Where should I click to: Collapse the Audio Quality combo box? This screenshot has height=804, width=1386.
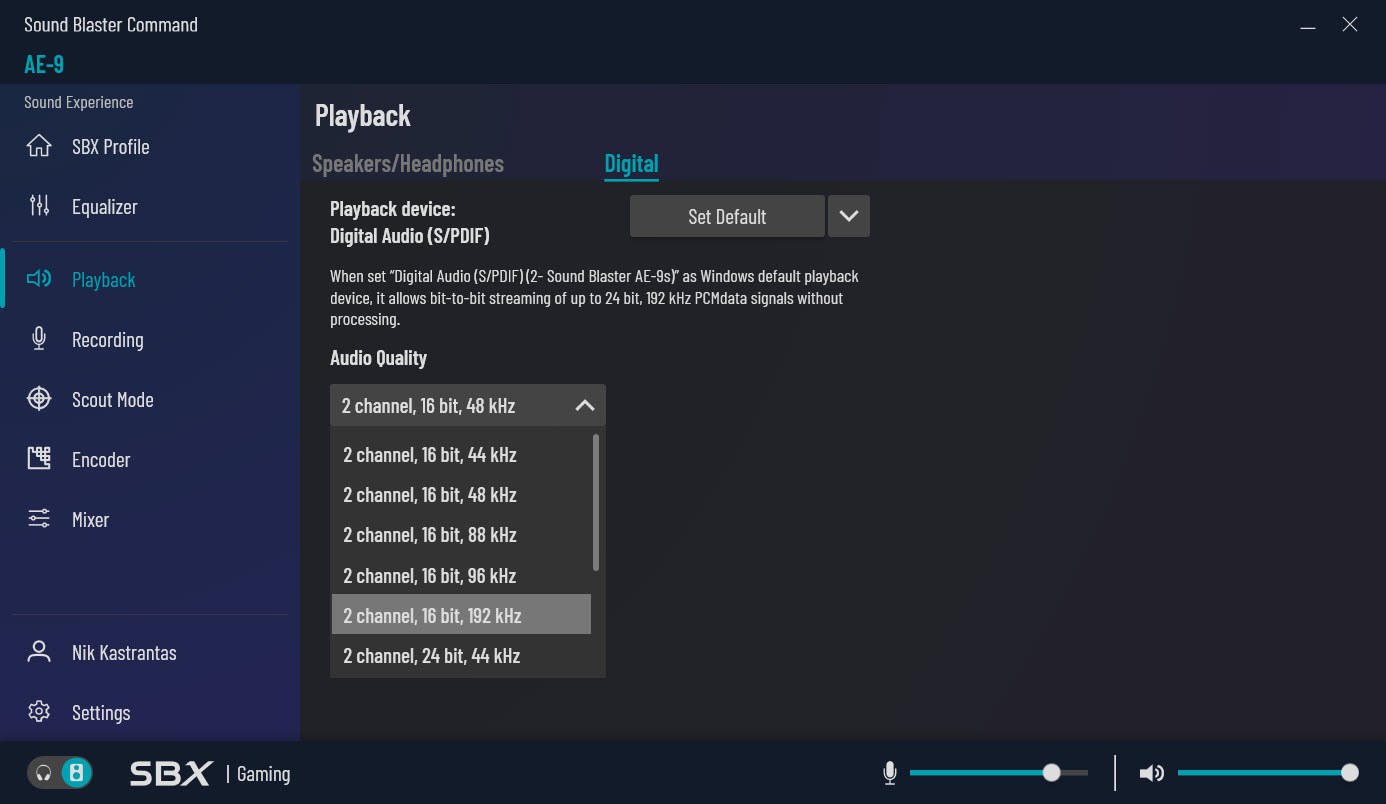468,405
